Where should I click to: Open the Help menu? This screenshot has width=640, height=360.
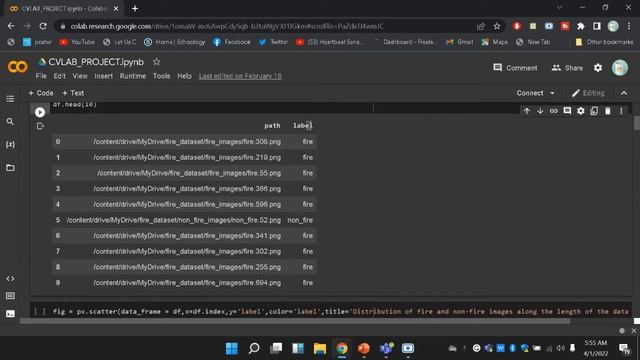184,76
